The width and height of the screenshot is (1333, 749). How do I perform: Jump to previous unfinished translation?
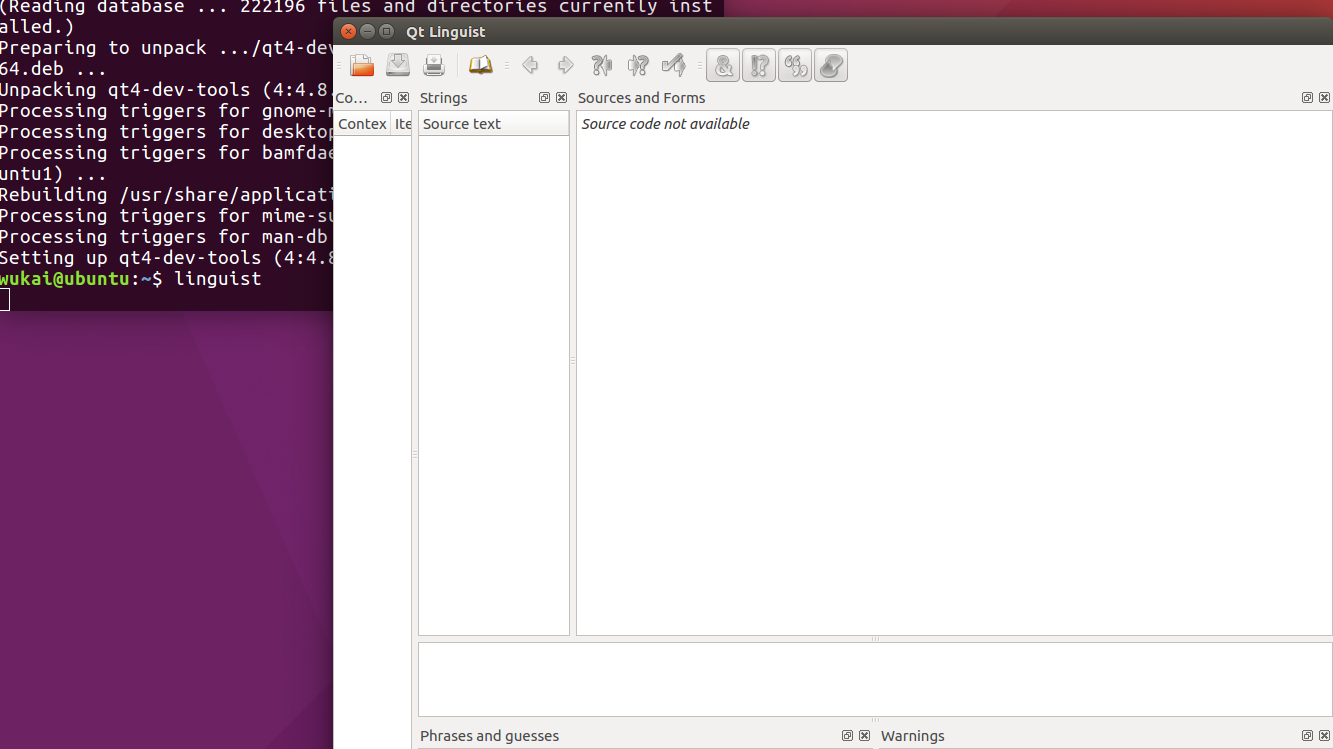point(601,64)
